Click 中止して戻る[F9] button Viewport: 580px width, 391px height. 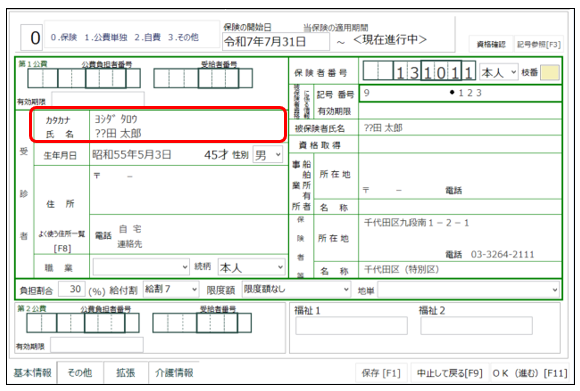pos(450,373)
